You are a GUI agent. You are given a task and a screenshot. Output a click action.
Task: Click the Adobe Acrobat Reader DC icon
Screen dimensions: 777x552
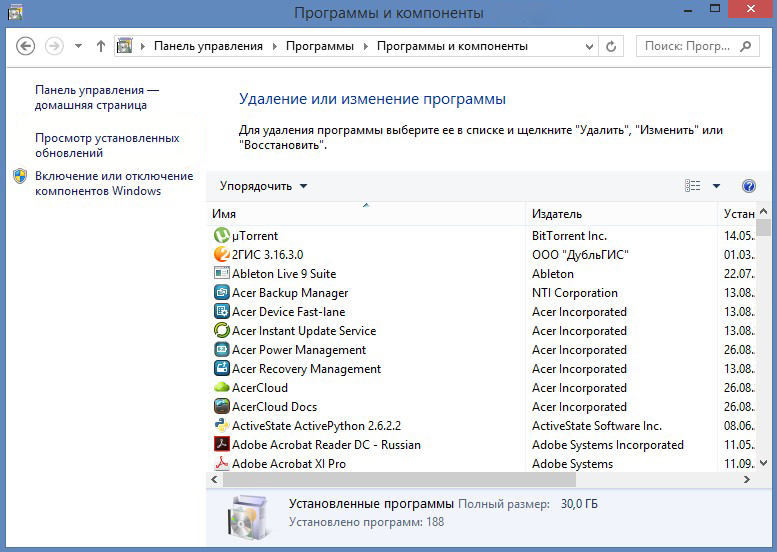(222, 444)
